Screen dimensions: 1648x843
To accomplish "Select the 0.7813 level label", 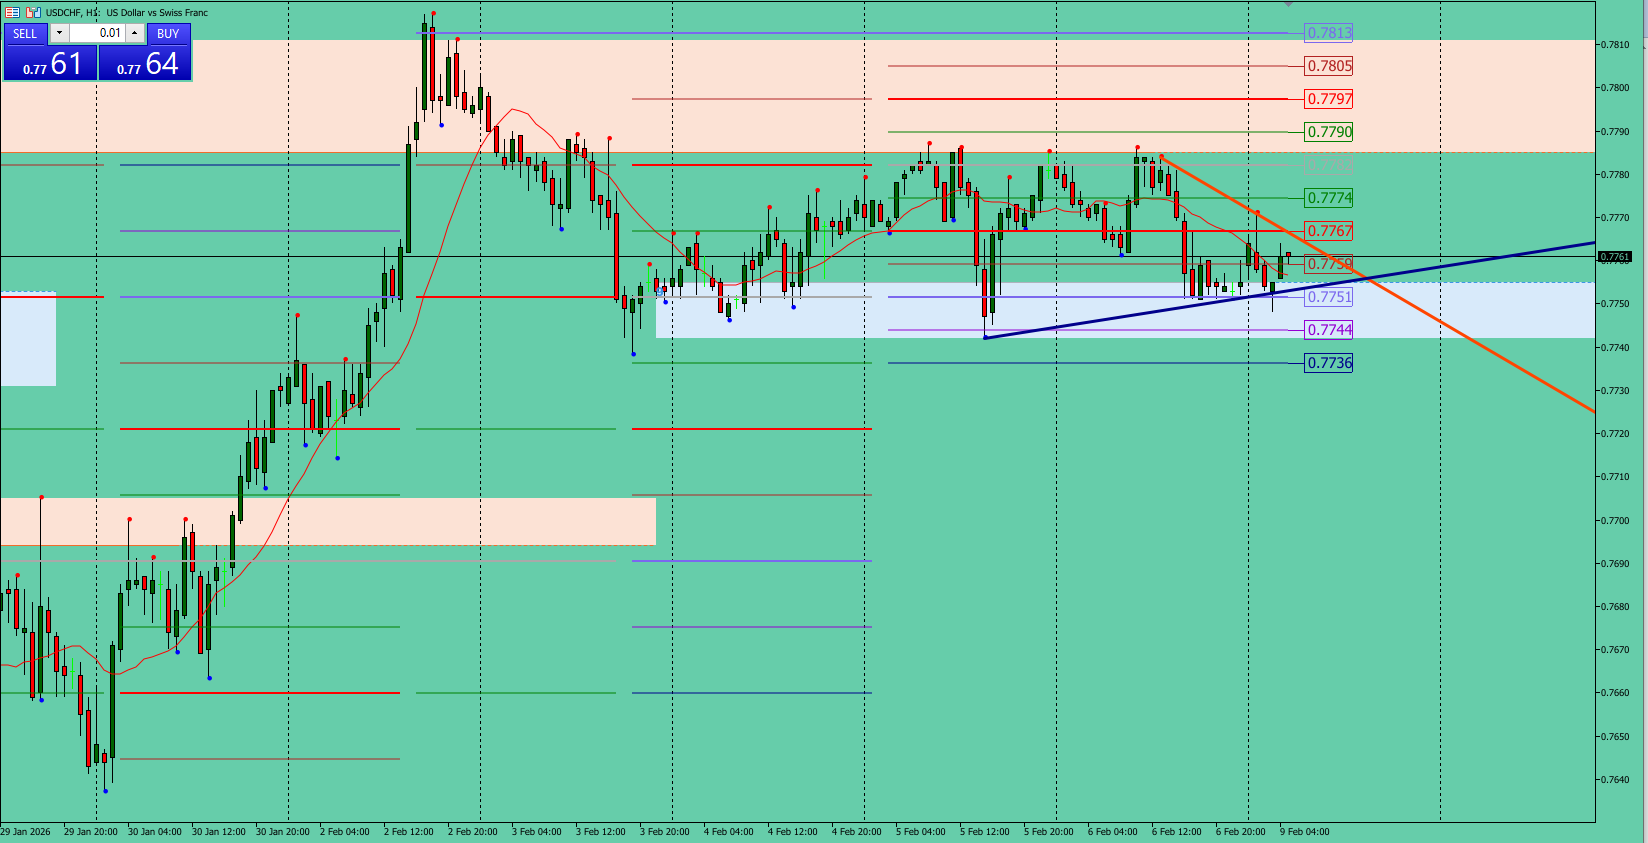I will pos(1329,33).
